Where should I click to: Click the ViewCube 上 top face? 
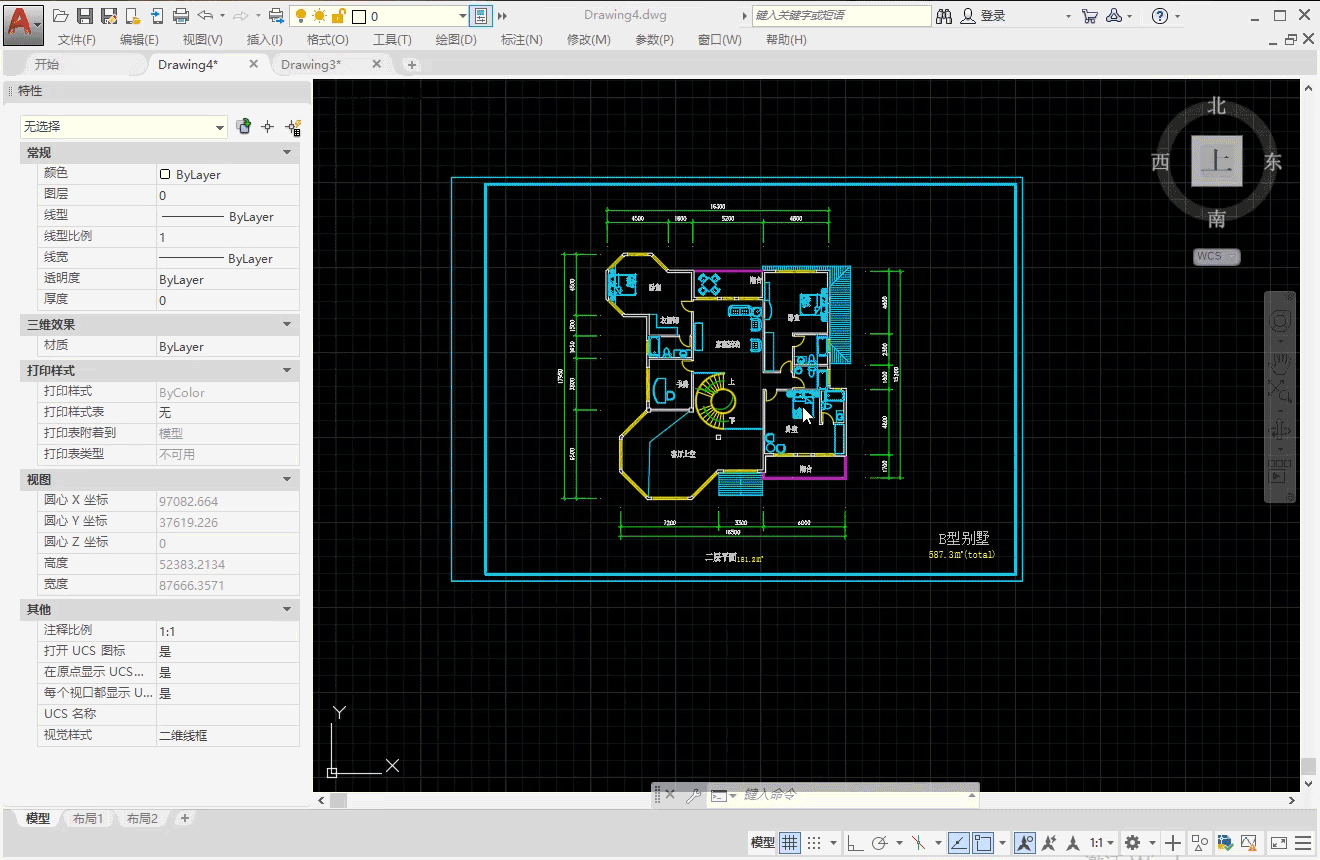[1217, 161]
